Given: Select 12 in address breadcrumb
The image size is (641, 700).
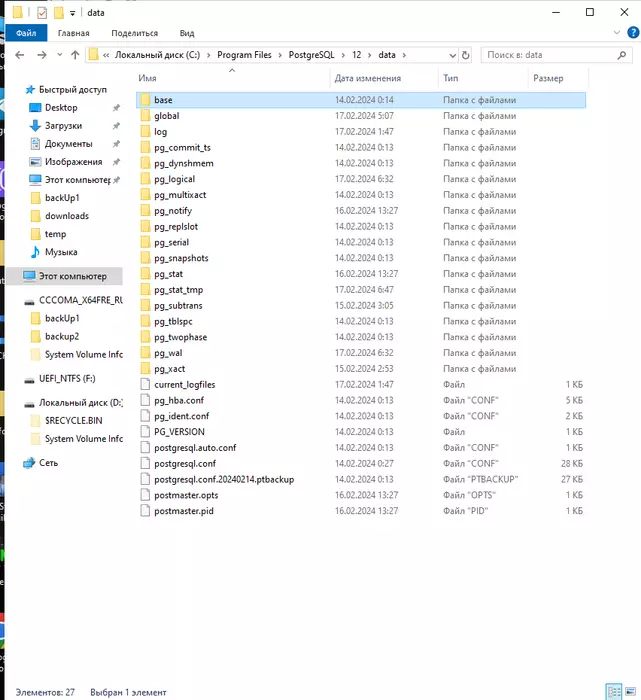Looking at the screenshot, I should click(x=356, y=55).
